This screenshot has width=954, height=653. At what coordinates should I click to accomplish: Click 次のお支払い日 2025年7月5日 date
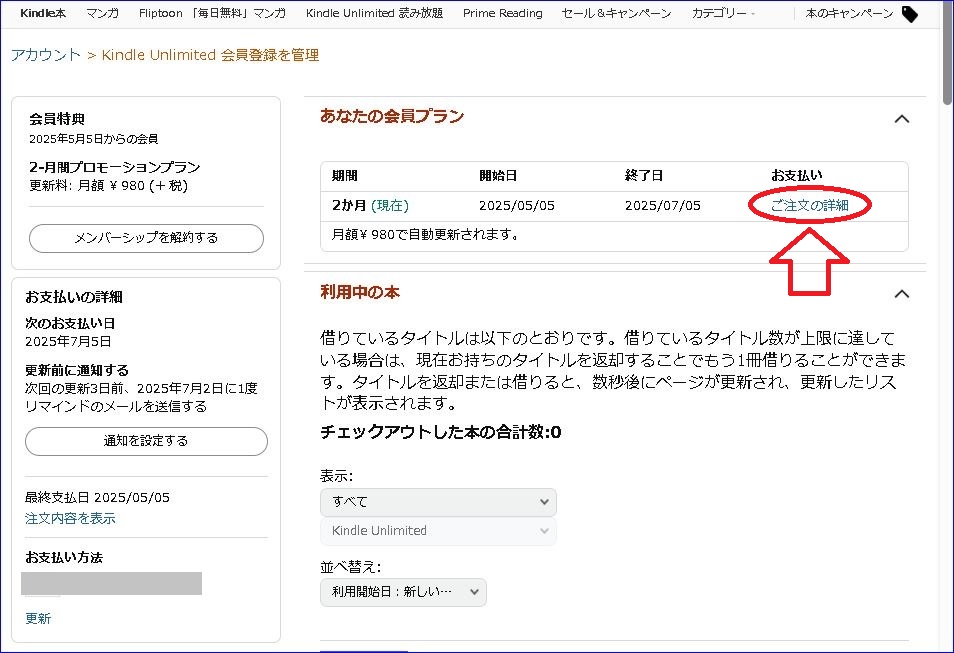[x=68, y=341]
